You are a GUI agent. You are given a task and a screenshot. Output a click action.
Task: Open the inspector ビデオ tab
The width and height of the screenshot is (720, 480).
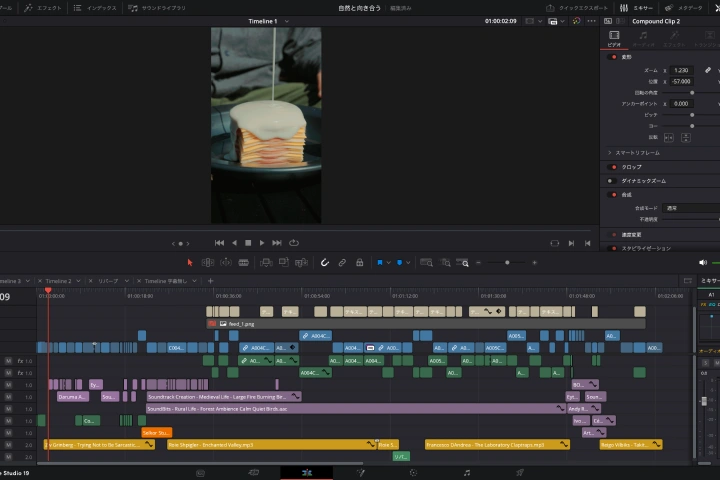(614, 39)
